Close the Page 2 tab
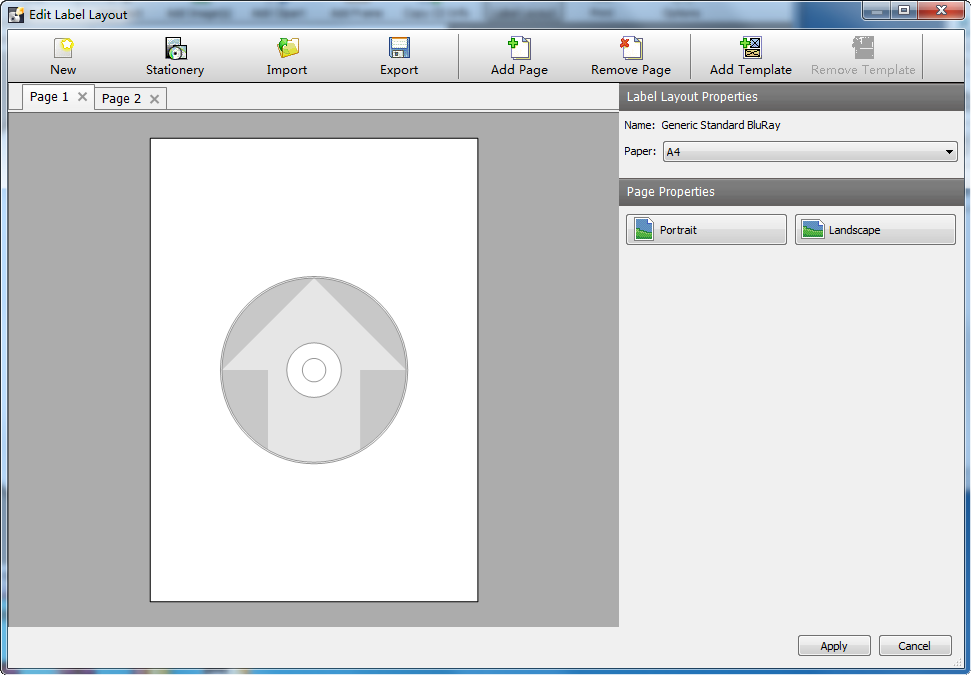This screenshot has width=972, height=676. (154, 98)
